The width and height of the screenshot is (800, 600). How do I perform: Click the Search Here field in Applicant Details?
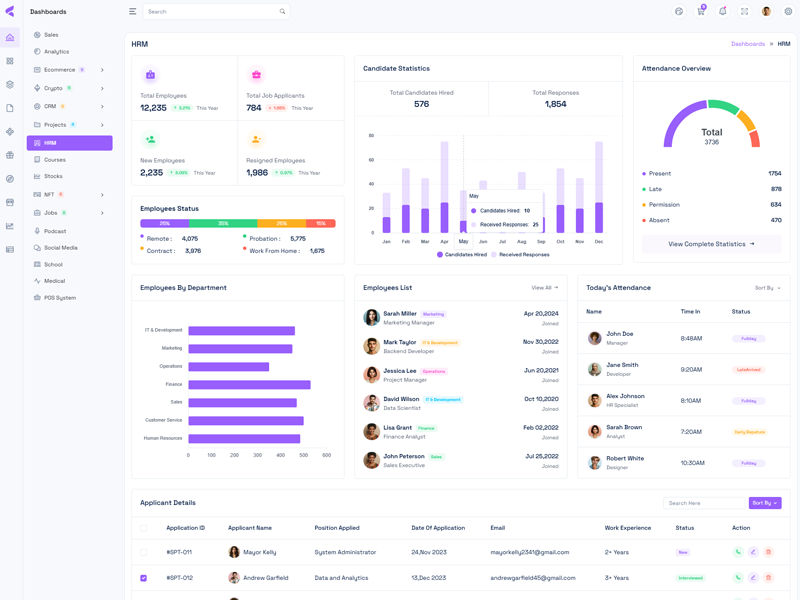click(704, 503)
